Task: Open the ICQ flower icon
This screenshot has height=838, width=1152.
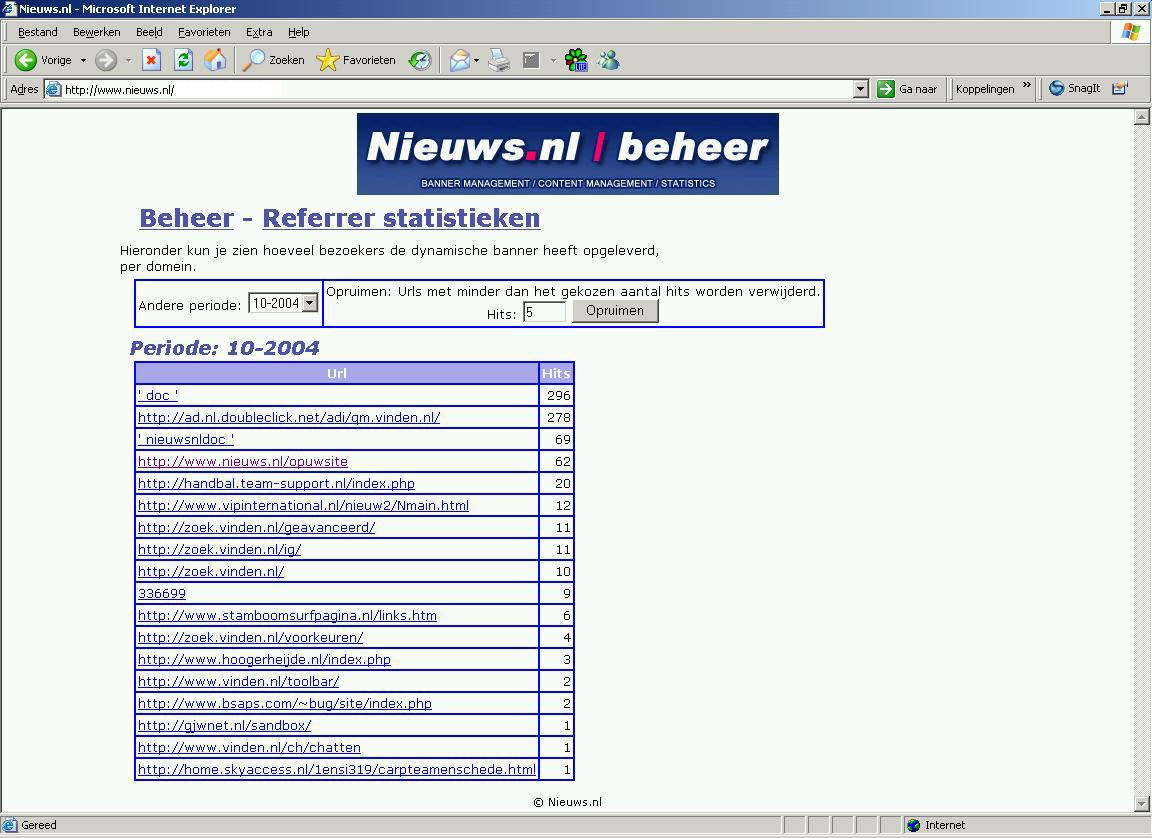Action: point(576,60)
